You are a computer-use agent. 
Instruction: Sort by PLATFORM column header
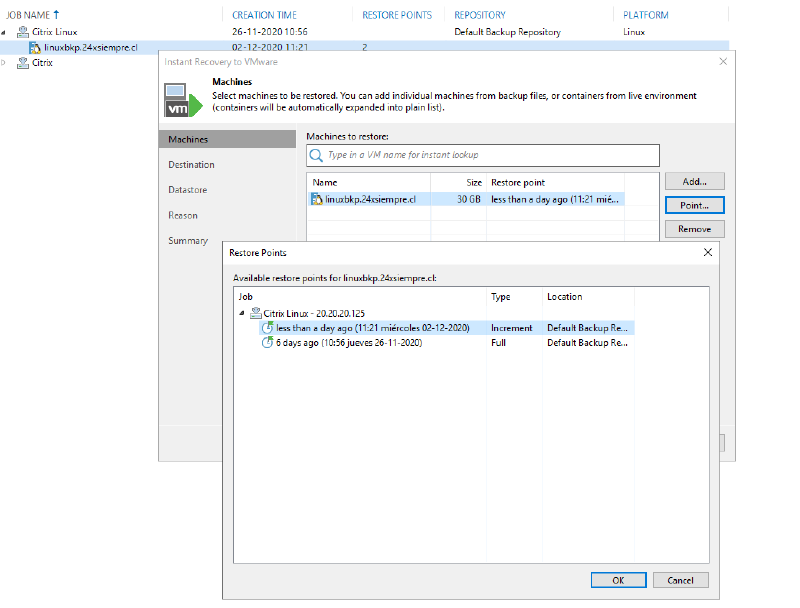point(645,15)
